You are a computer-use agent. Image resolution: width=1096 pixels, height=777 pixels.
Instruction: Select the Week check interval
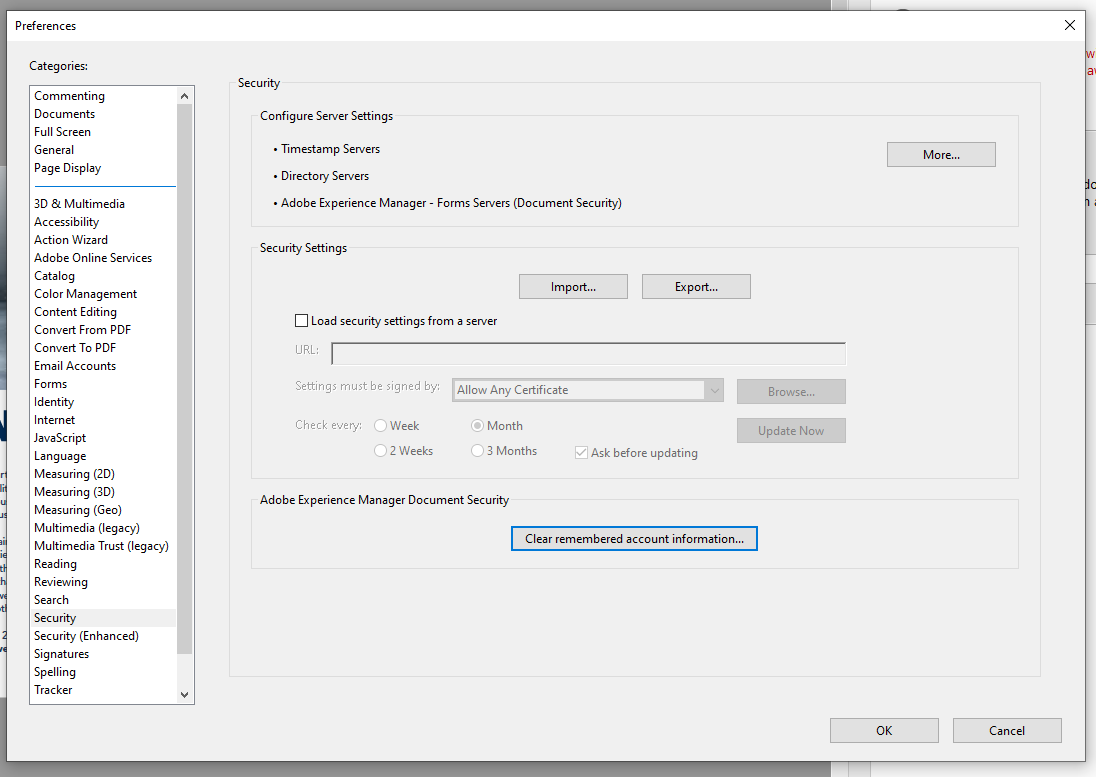(x=380, y=425)
